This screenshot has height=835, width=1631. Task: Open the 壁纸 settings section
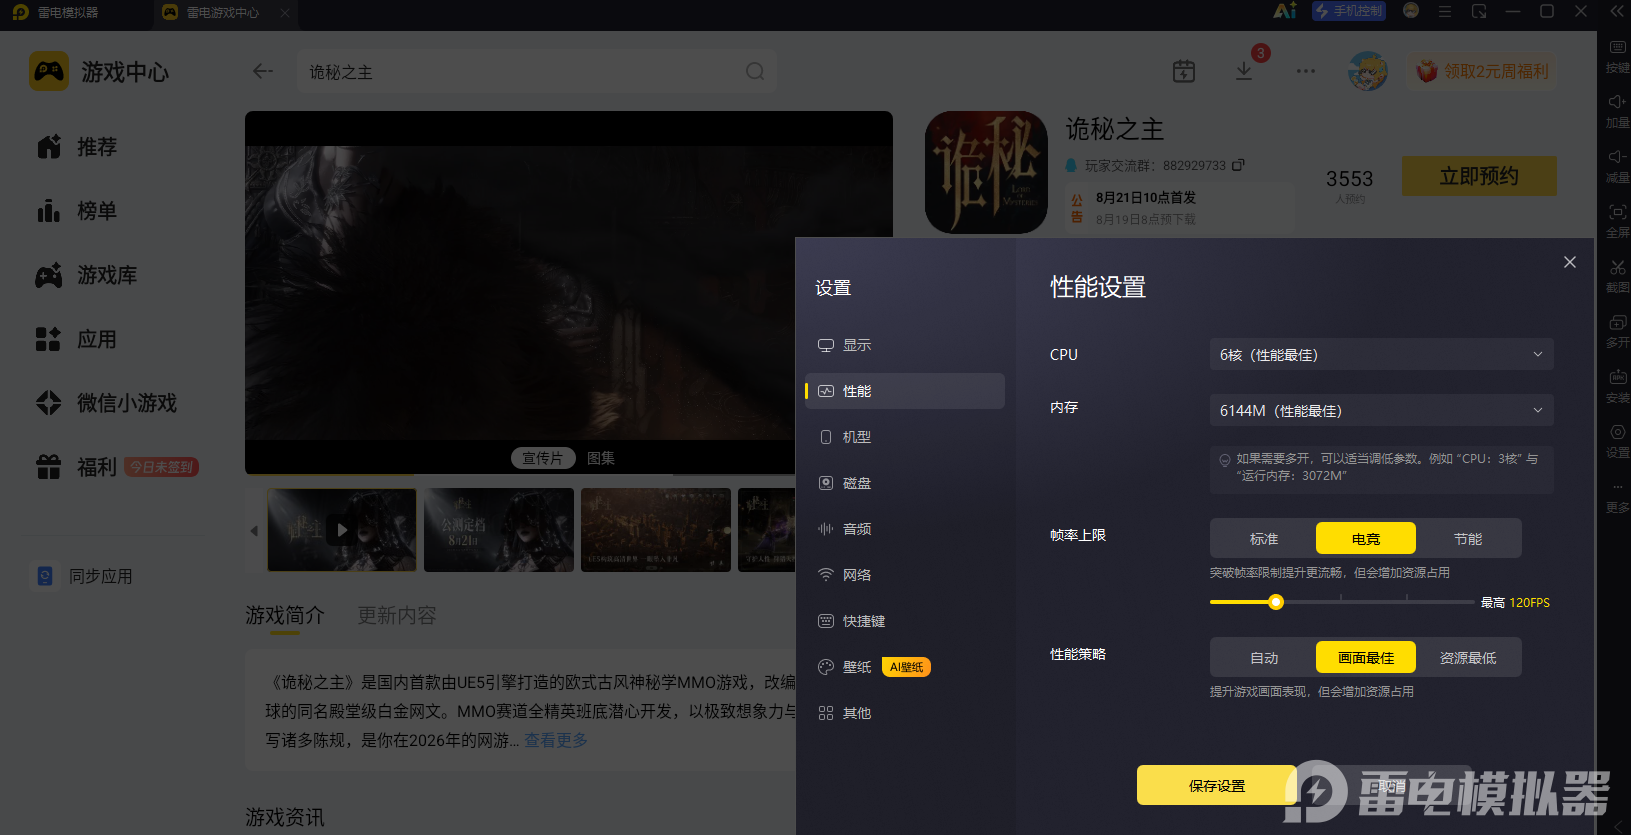(904, 667)
